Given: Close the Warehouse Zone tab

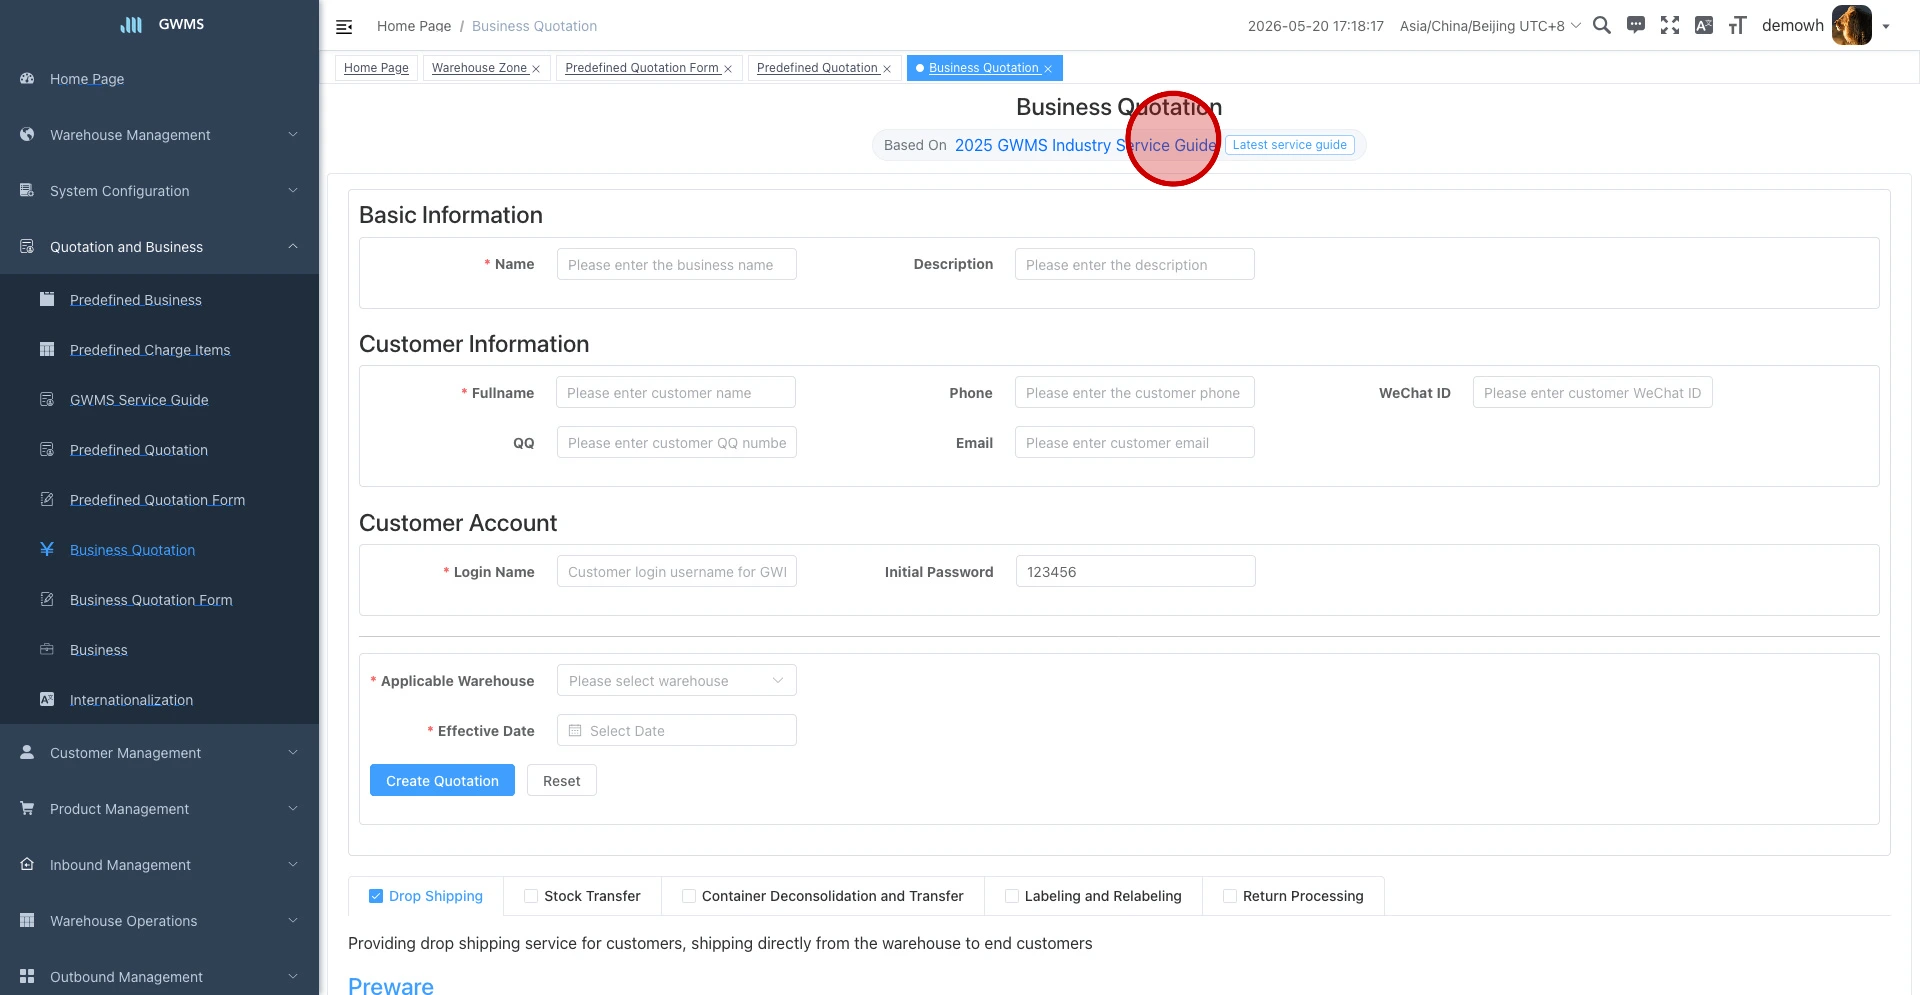Looking at the screenshot, I should click(536, 69).
